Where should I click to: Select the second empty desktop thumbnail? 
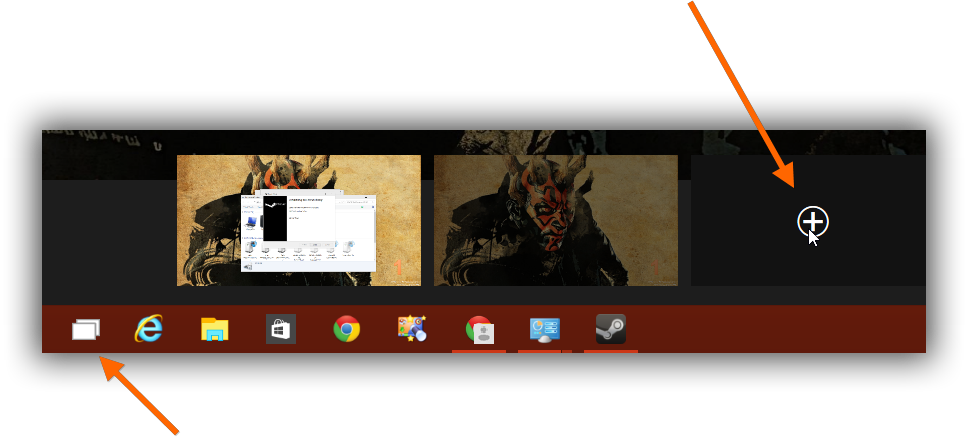(556, 221)
